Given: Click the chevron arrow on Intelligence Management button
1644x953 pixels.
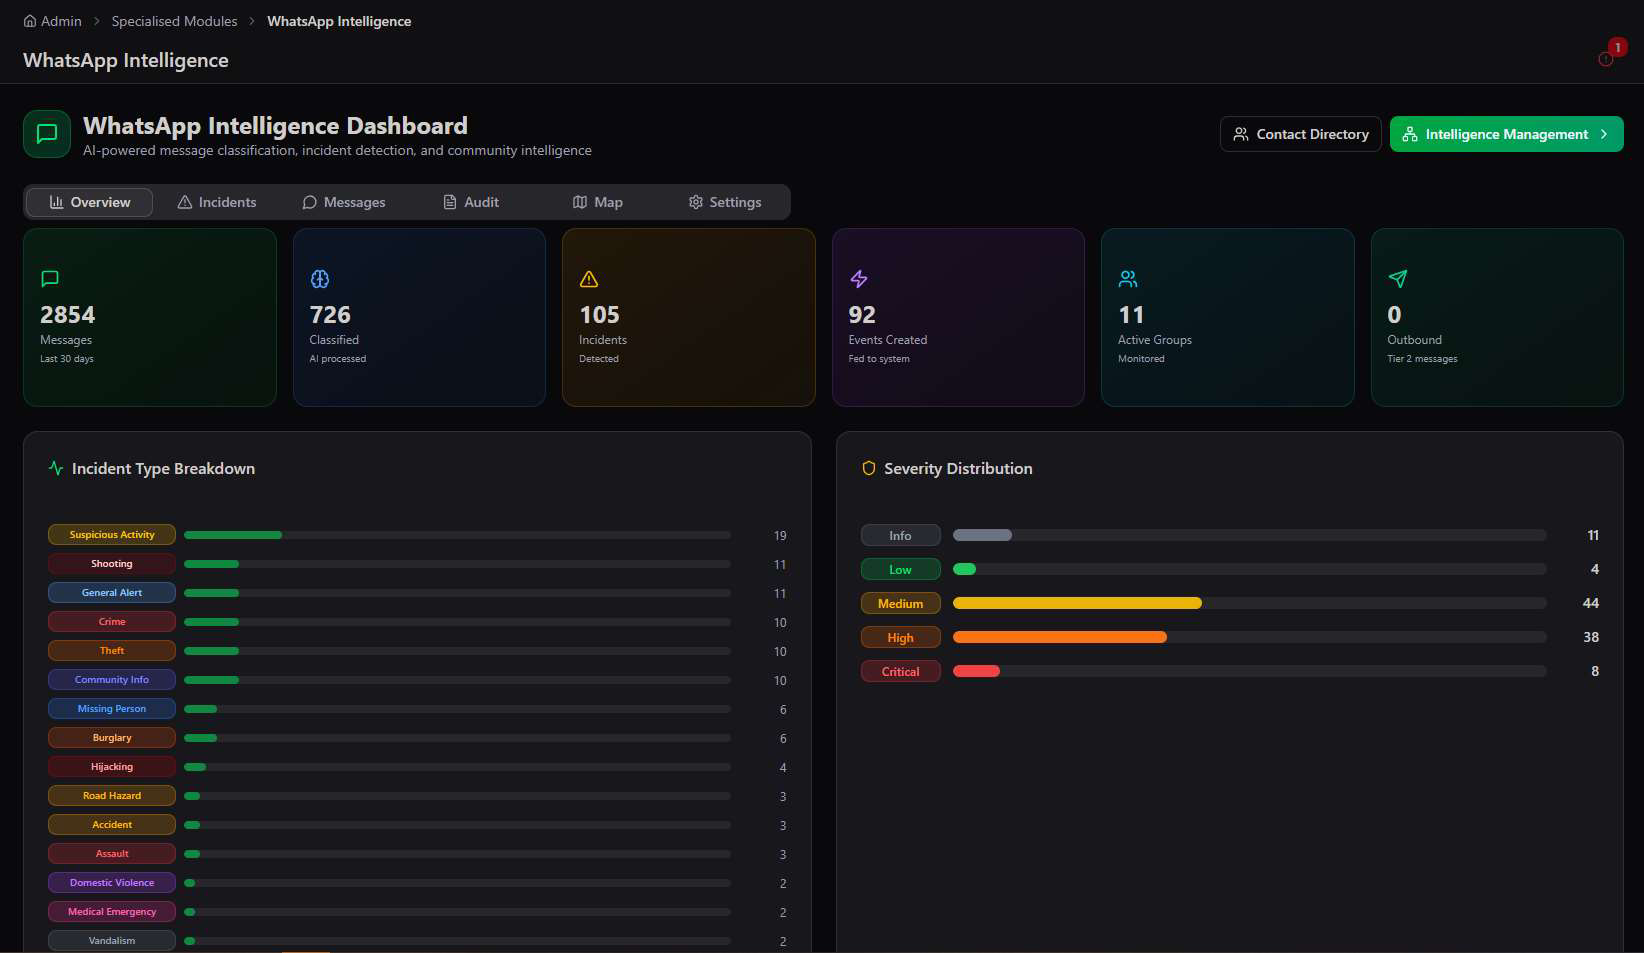Looking at the screenshot, I should coord(1604,134).
